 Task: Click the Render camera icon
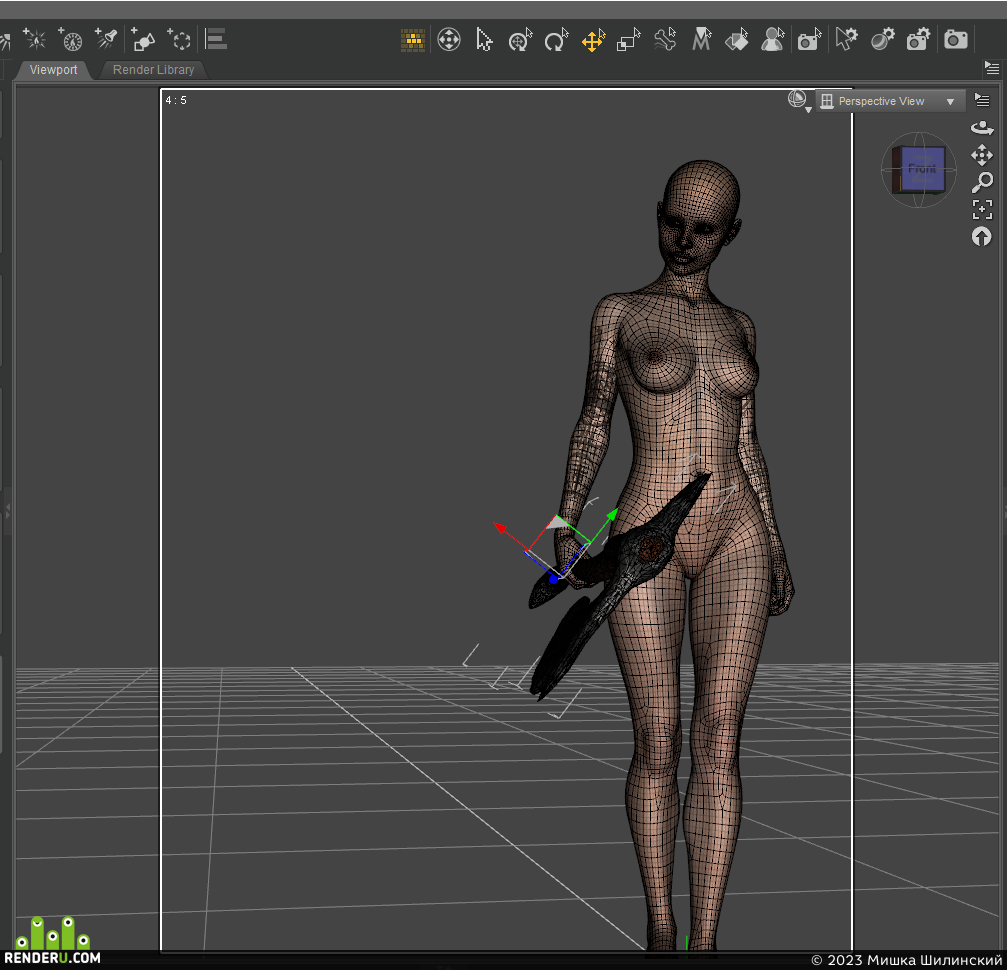pyautogui.click(x=955, y=40)
